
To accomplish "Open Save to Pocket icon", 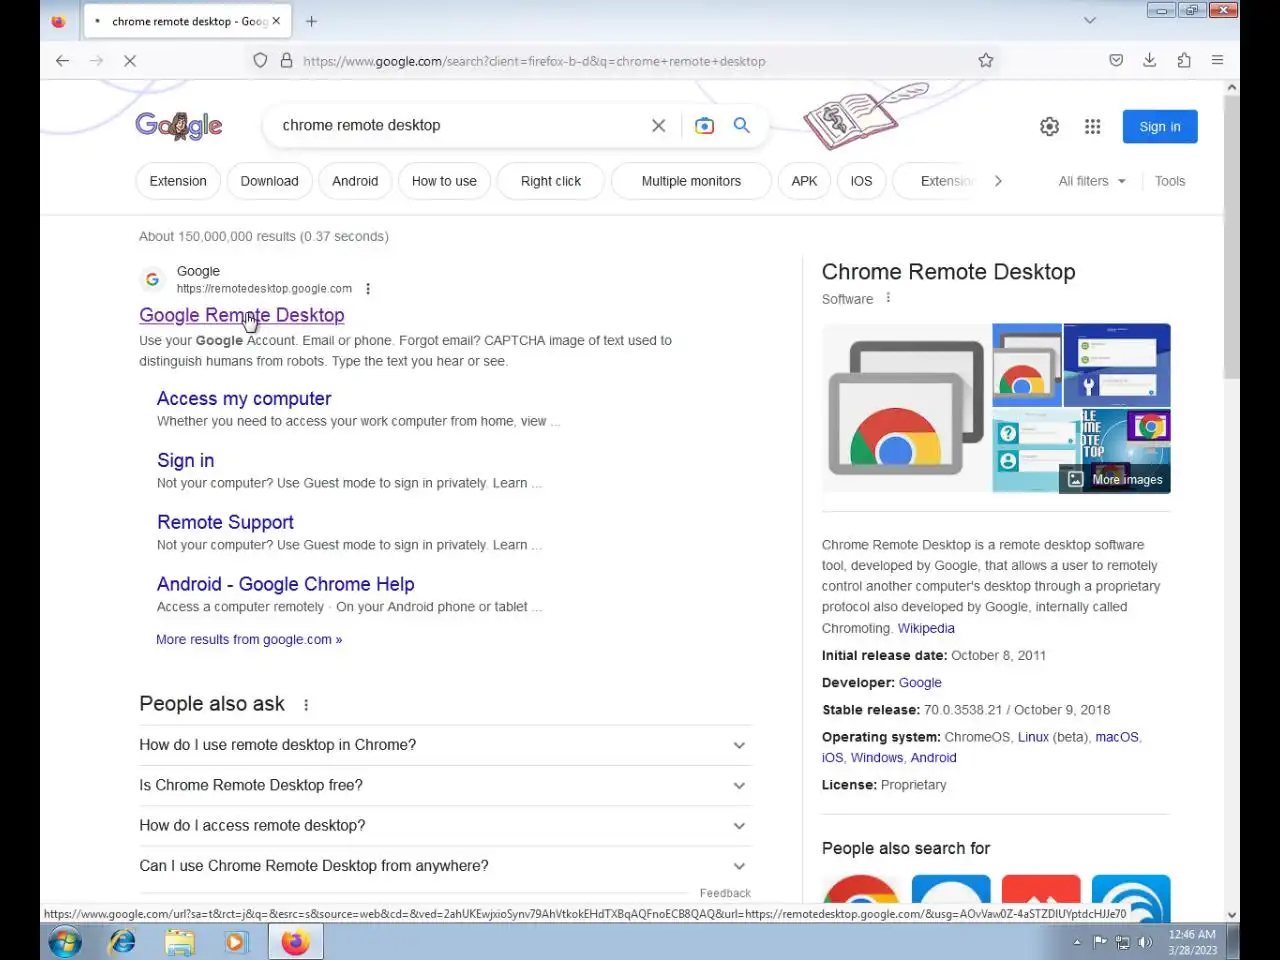I will [1116, 60].
